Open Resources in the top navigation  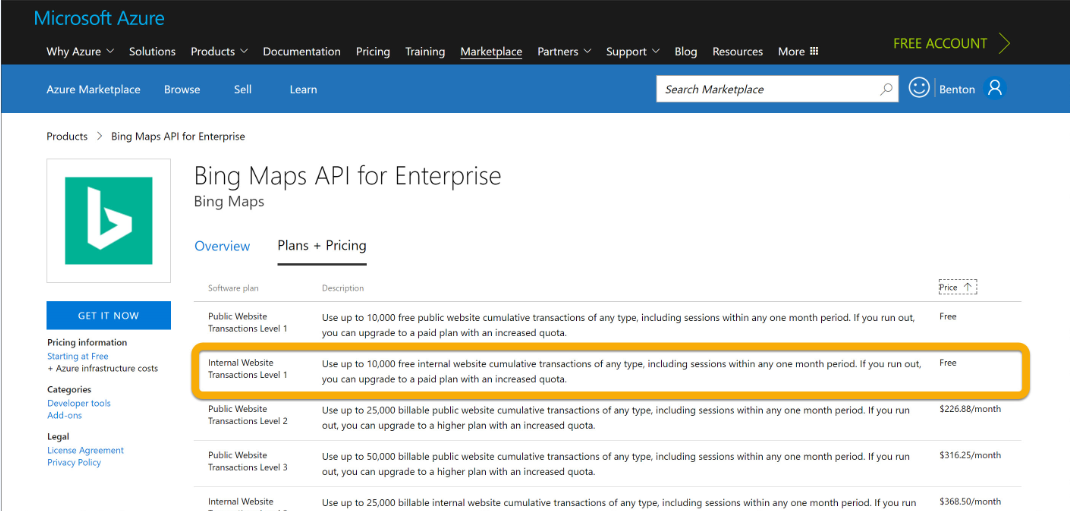coord(738,52)
